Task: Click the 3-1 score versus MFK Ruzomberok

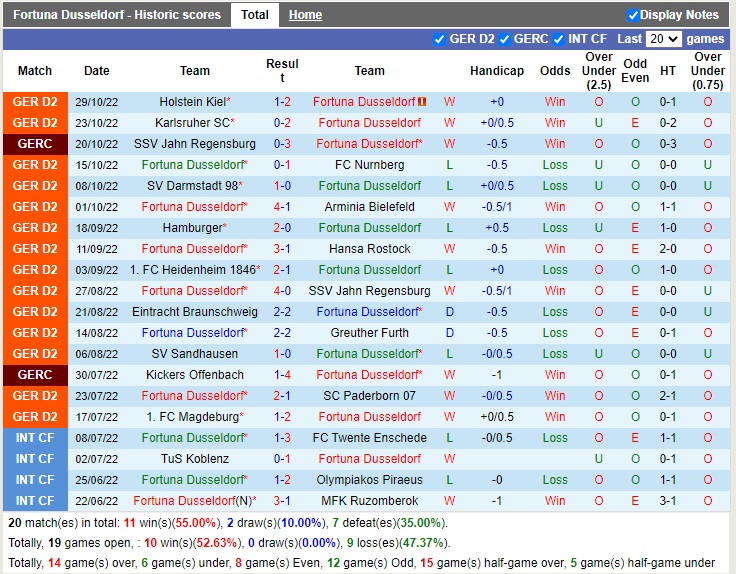Action: pyautogui.click(x=282, y=501)
